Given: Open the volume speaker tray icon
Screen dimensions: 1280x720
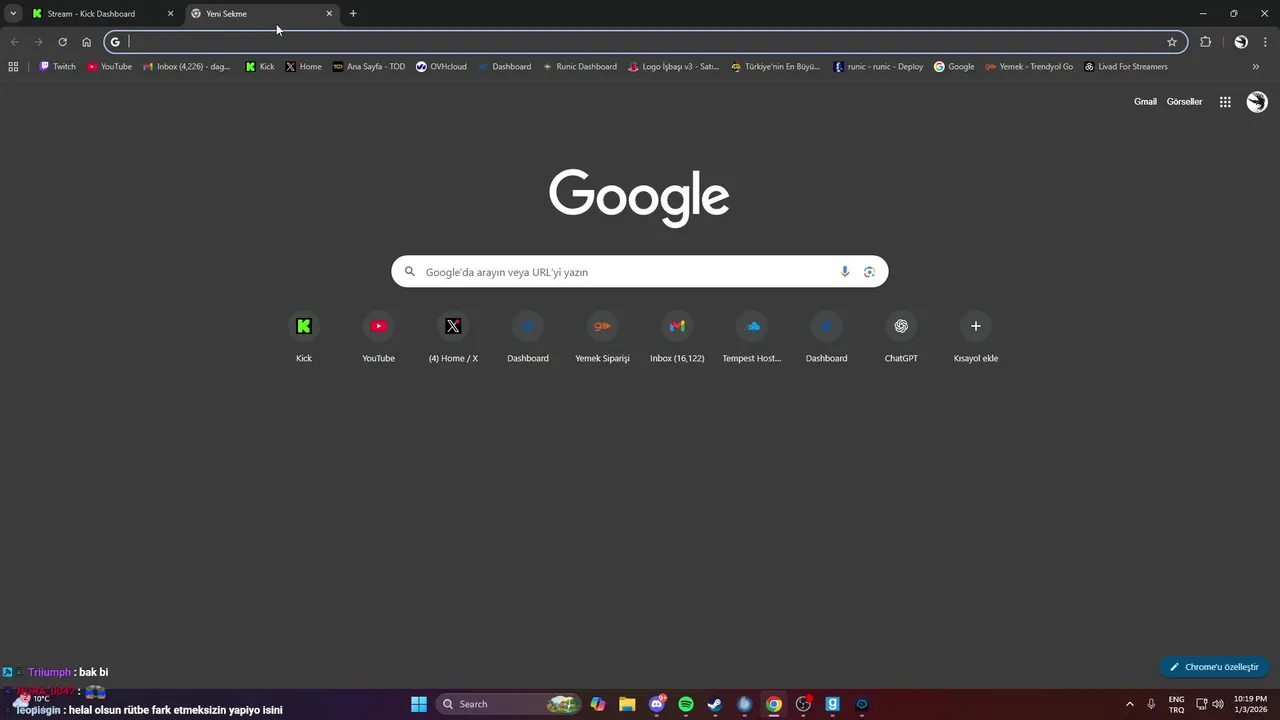Looking at the screenshot, I should (1218, 704).
